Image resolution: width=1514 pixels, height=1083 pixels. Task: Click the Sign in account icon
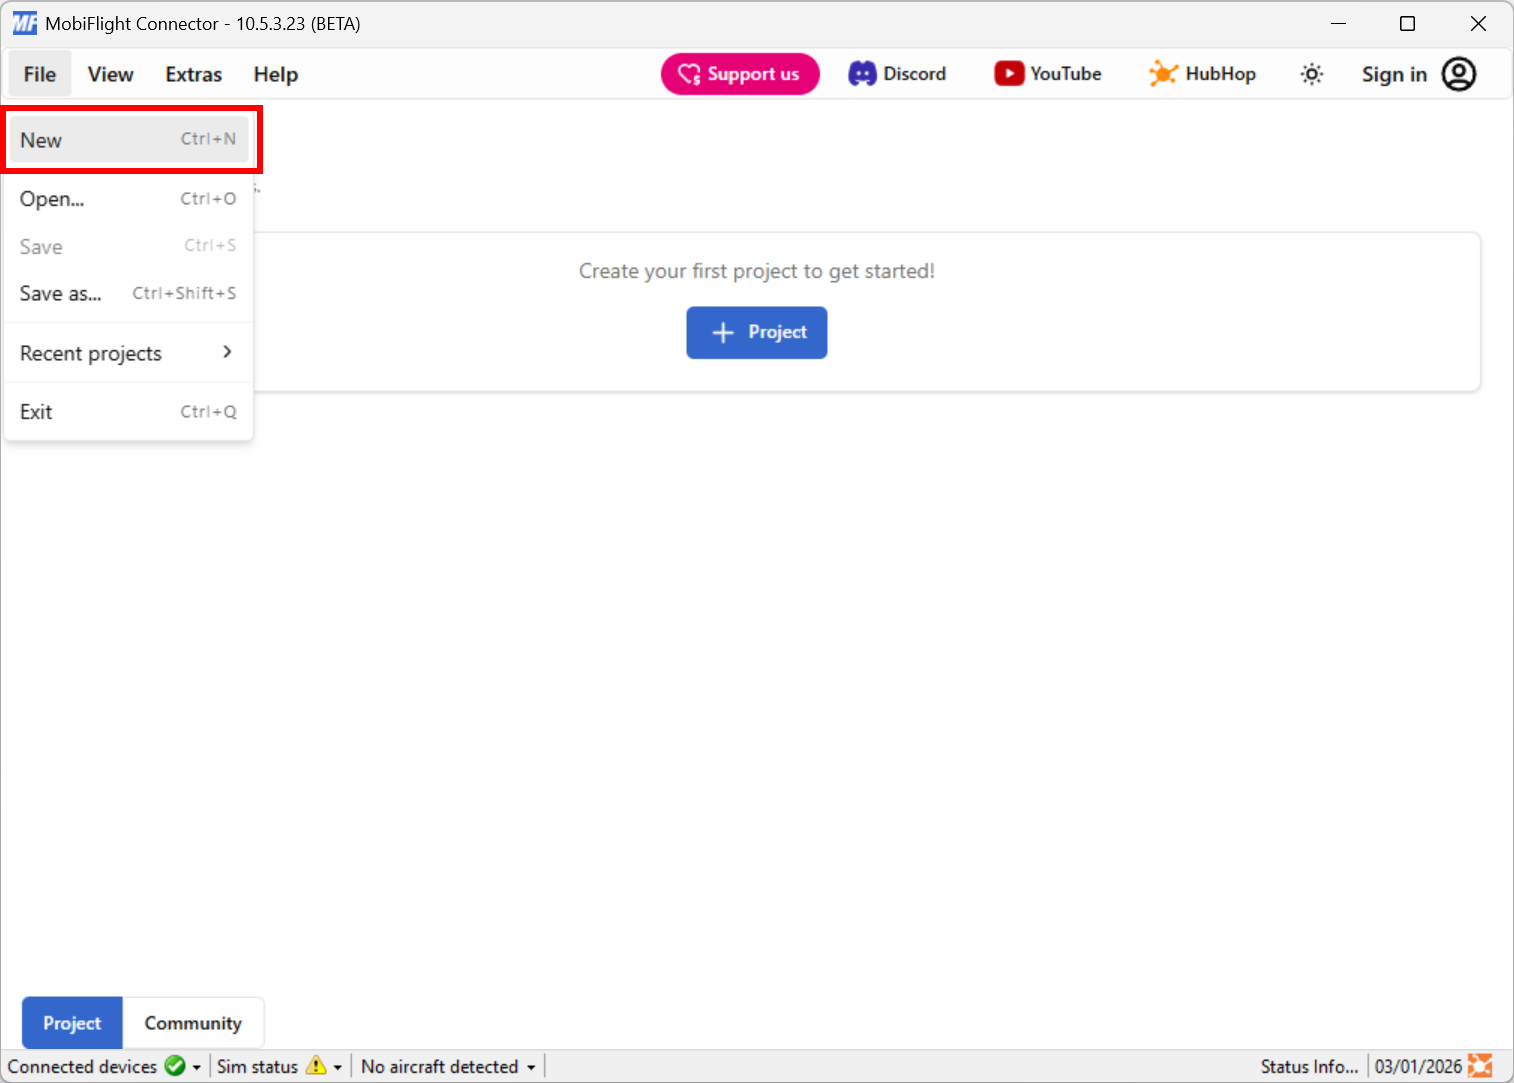click(1460, 73)
